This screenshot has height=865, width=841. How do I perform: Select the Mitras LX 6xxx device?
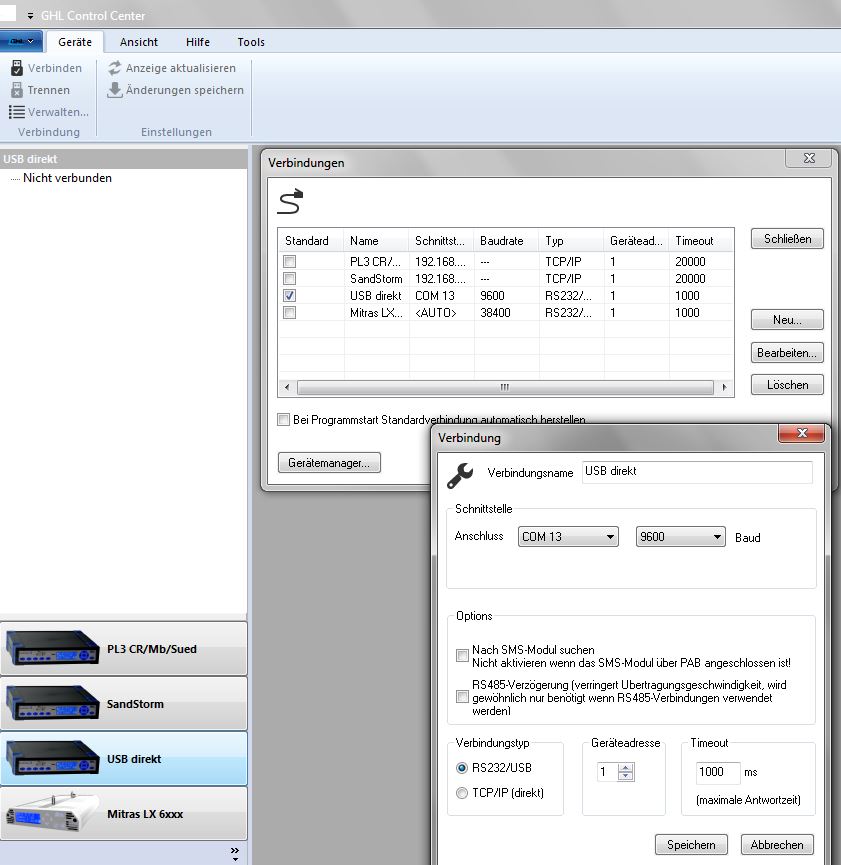(124, 814)
